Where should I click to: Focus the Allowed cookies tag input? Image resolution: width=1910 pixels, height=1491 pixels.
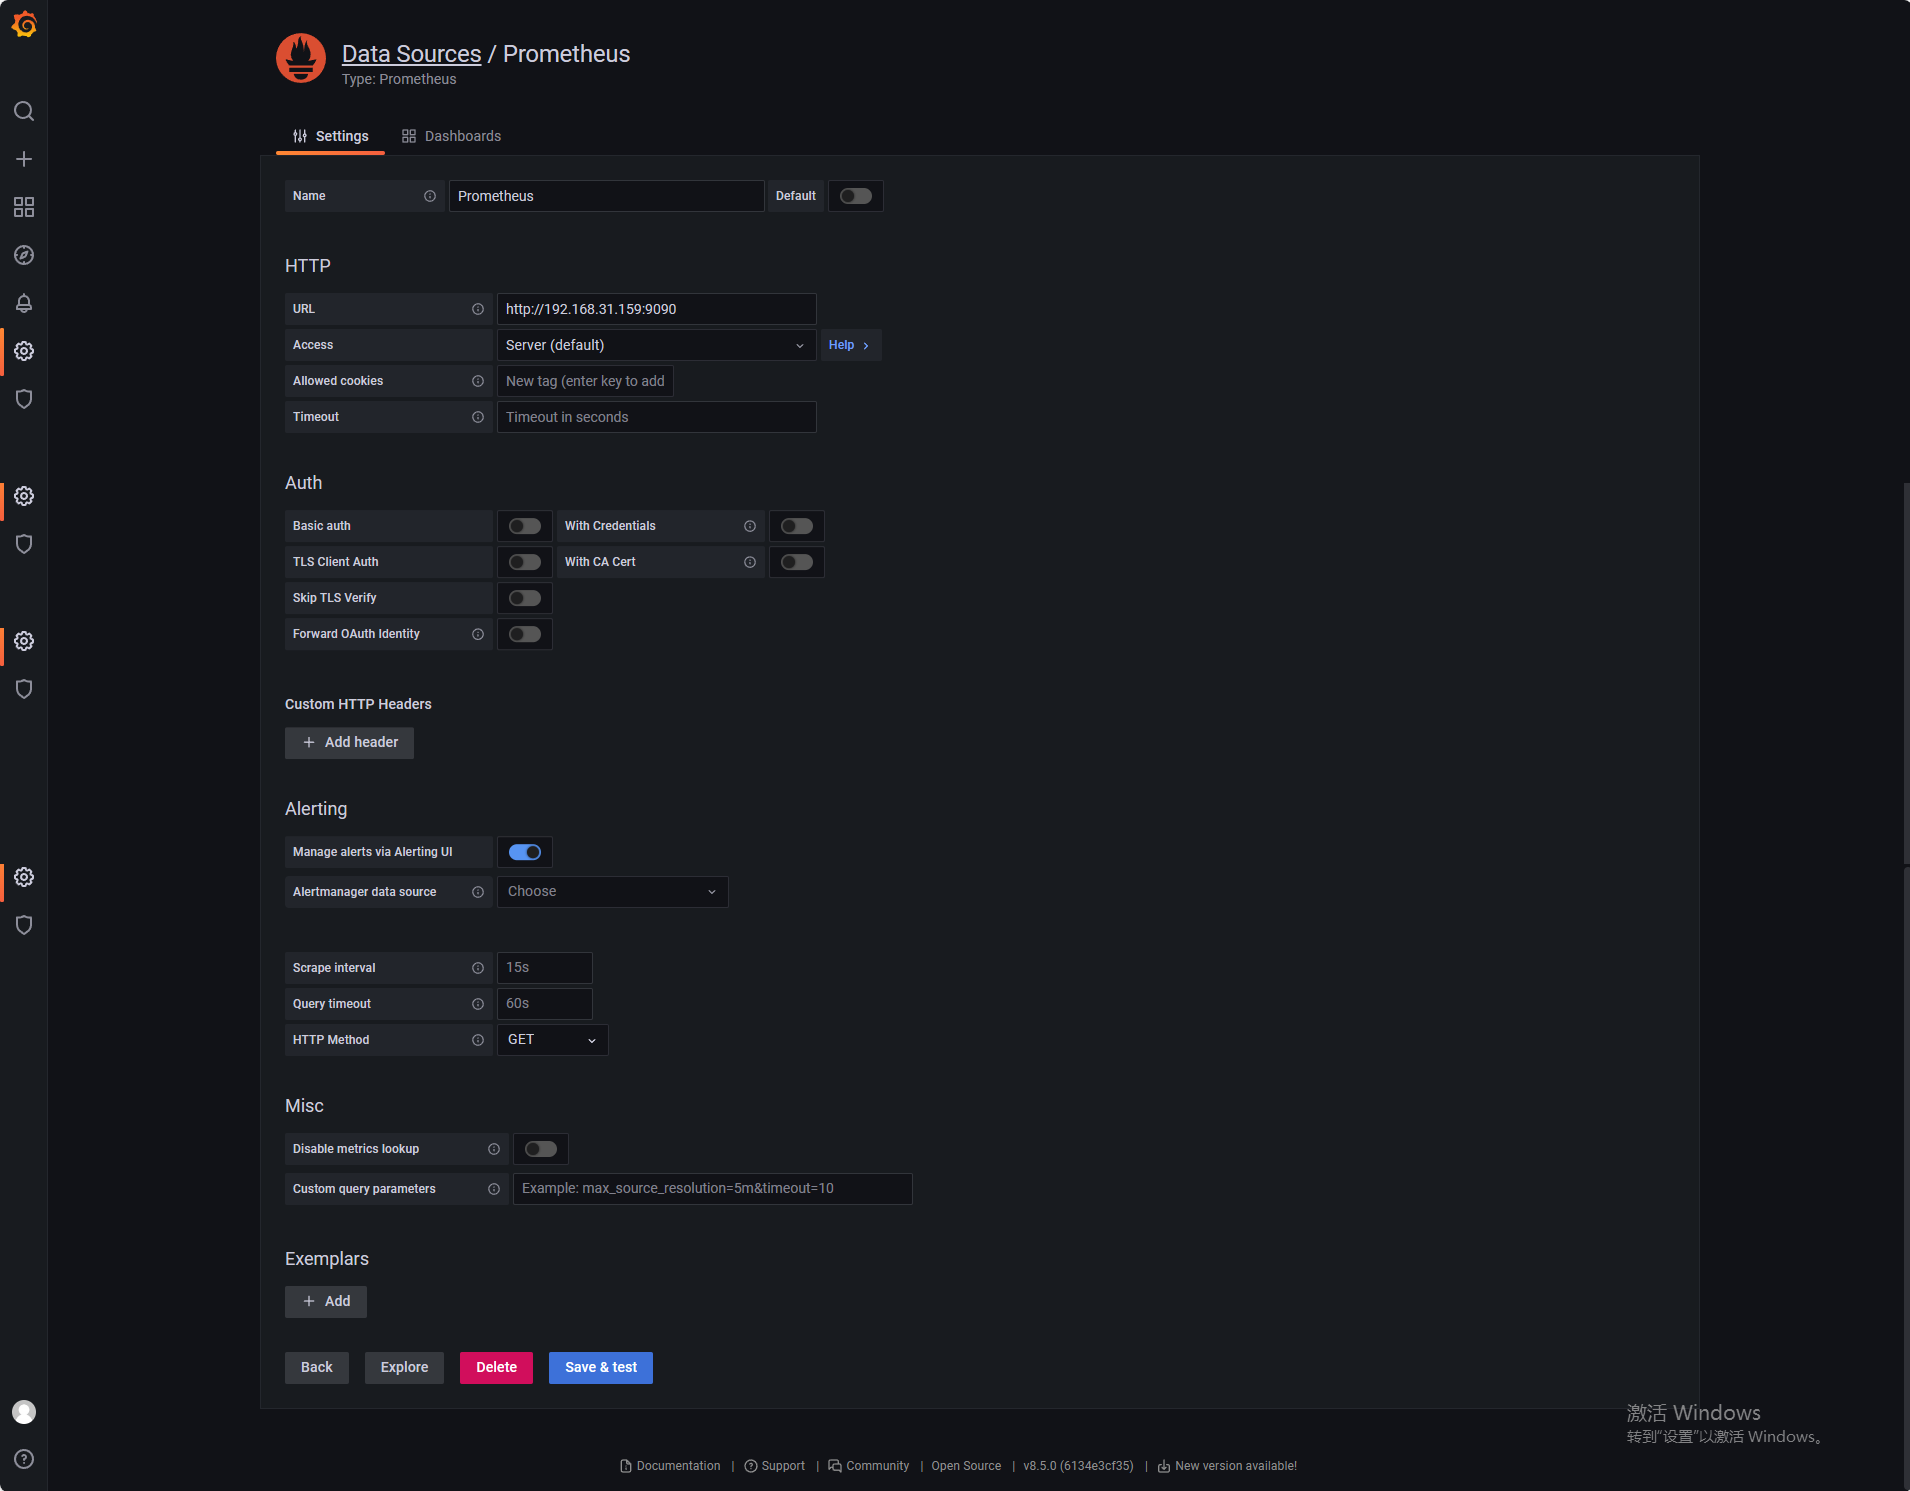pyautogui.click(x=585, y=381)
